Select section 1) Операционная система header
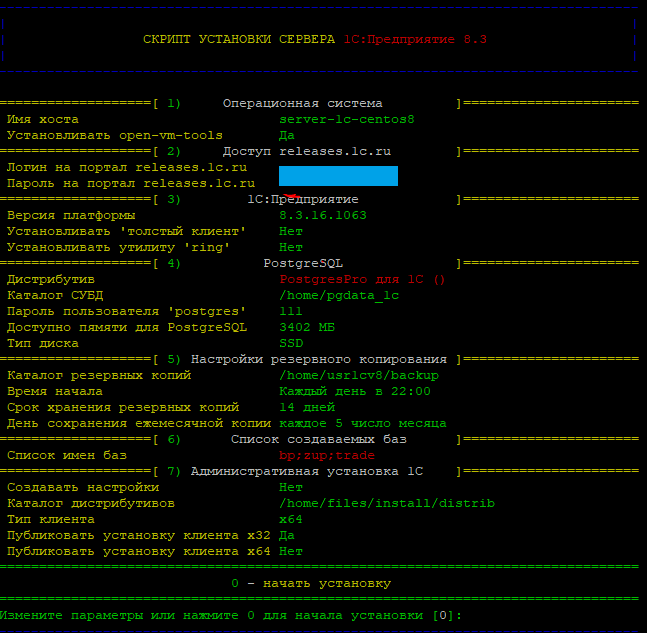This screenshot has height=633, width=647. pyautogui.click(x=302, y=103)
